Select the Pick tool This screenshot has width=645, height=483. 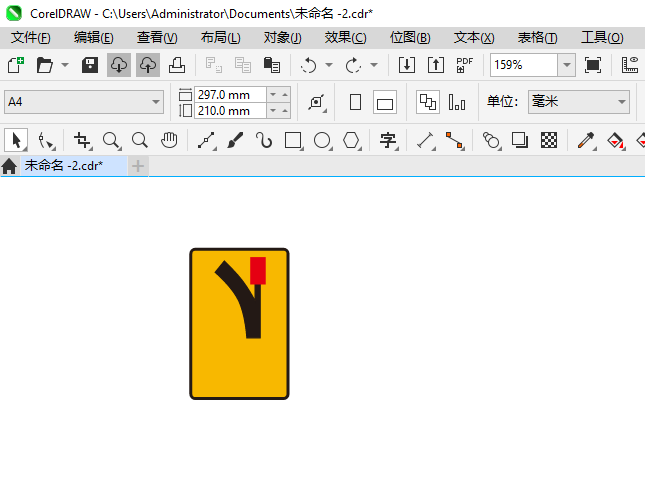(x=16, y=140)
